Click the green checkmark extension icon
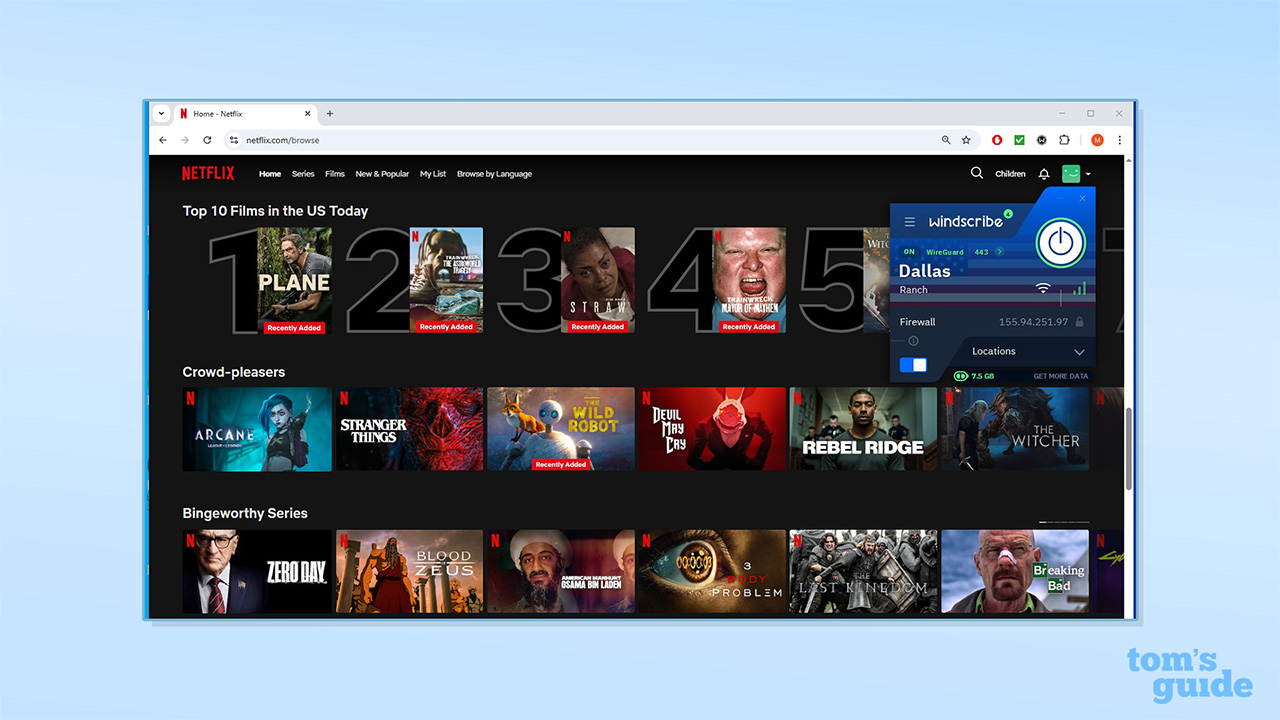The width and height of the screenshot is (1280, 720). point(1019,140)
